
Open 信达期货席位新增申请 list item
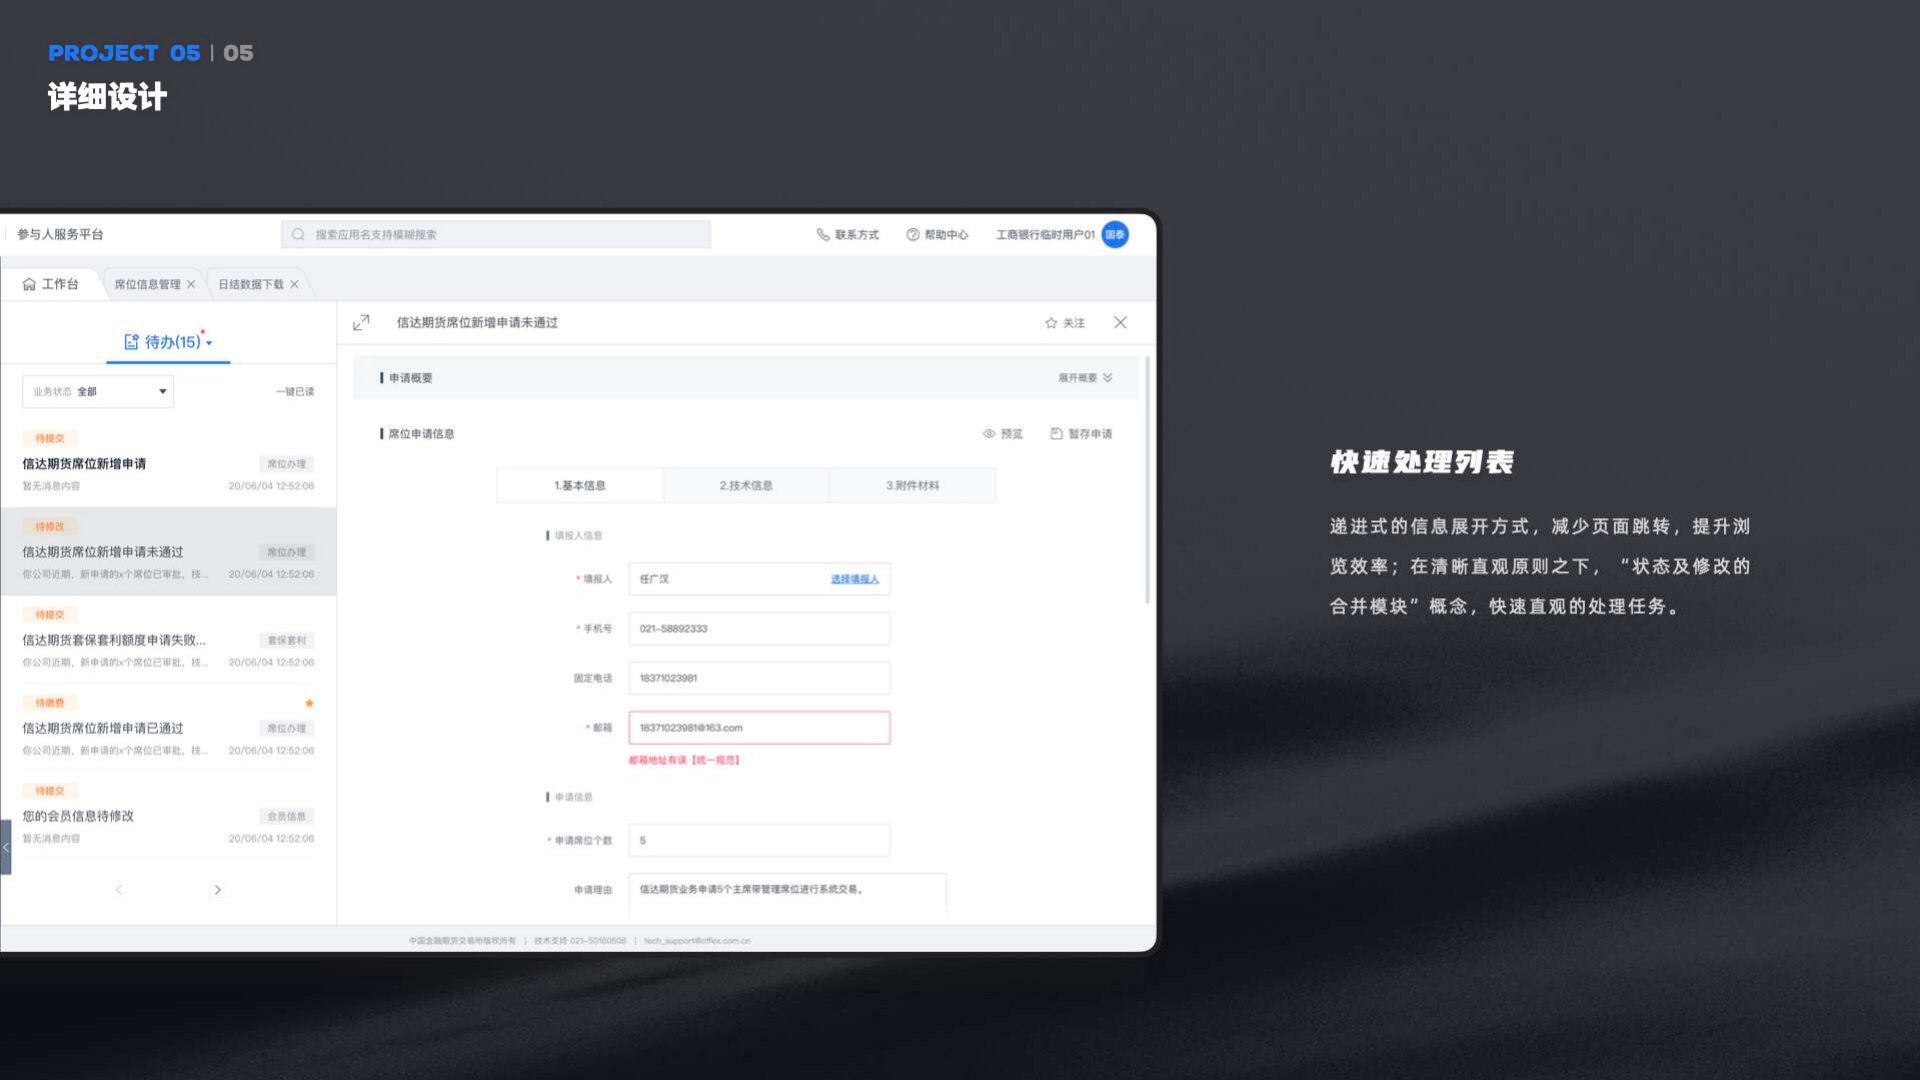click(x=168, y=464)
